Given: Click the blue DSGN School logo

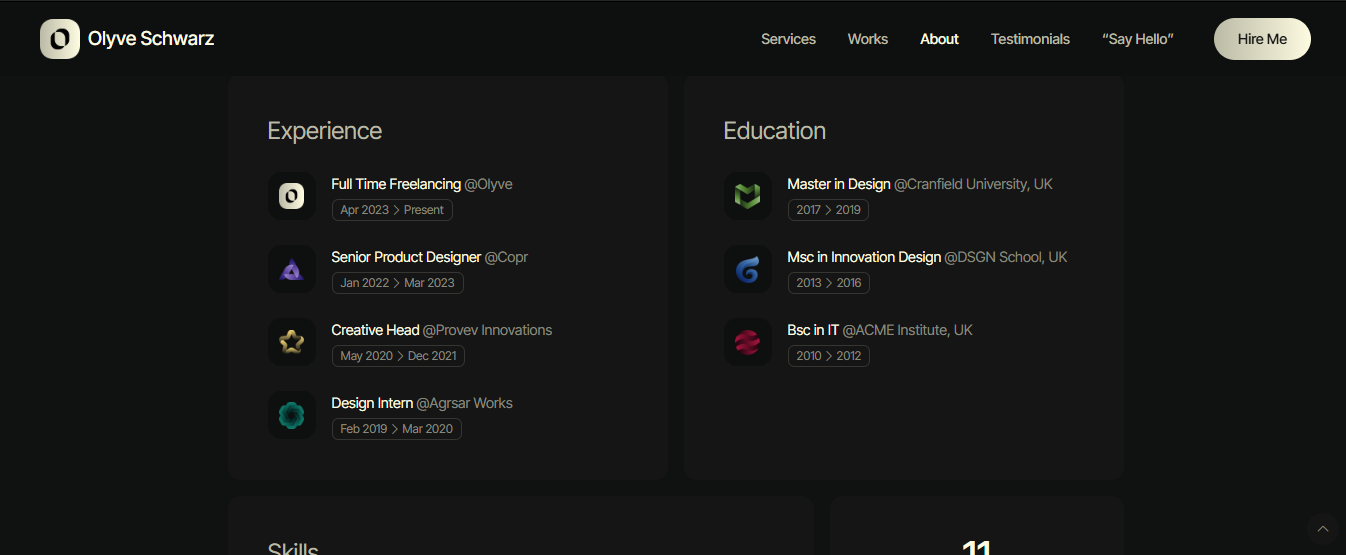Looking at the screenshot, I should tap(748, 269).
